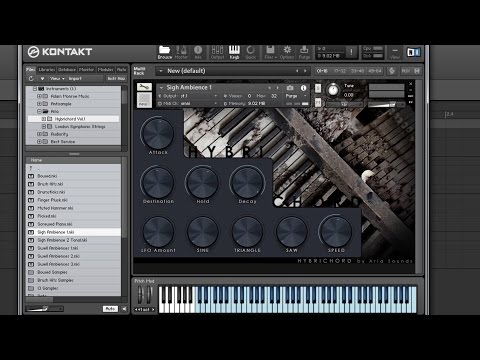The image size is (480, 360).
Task: Toggle the instrument mute M button
Action: 318,103
